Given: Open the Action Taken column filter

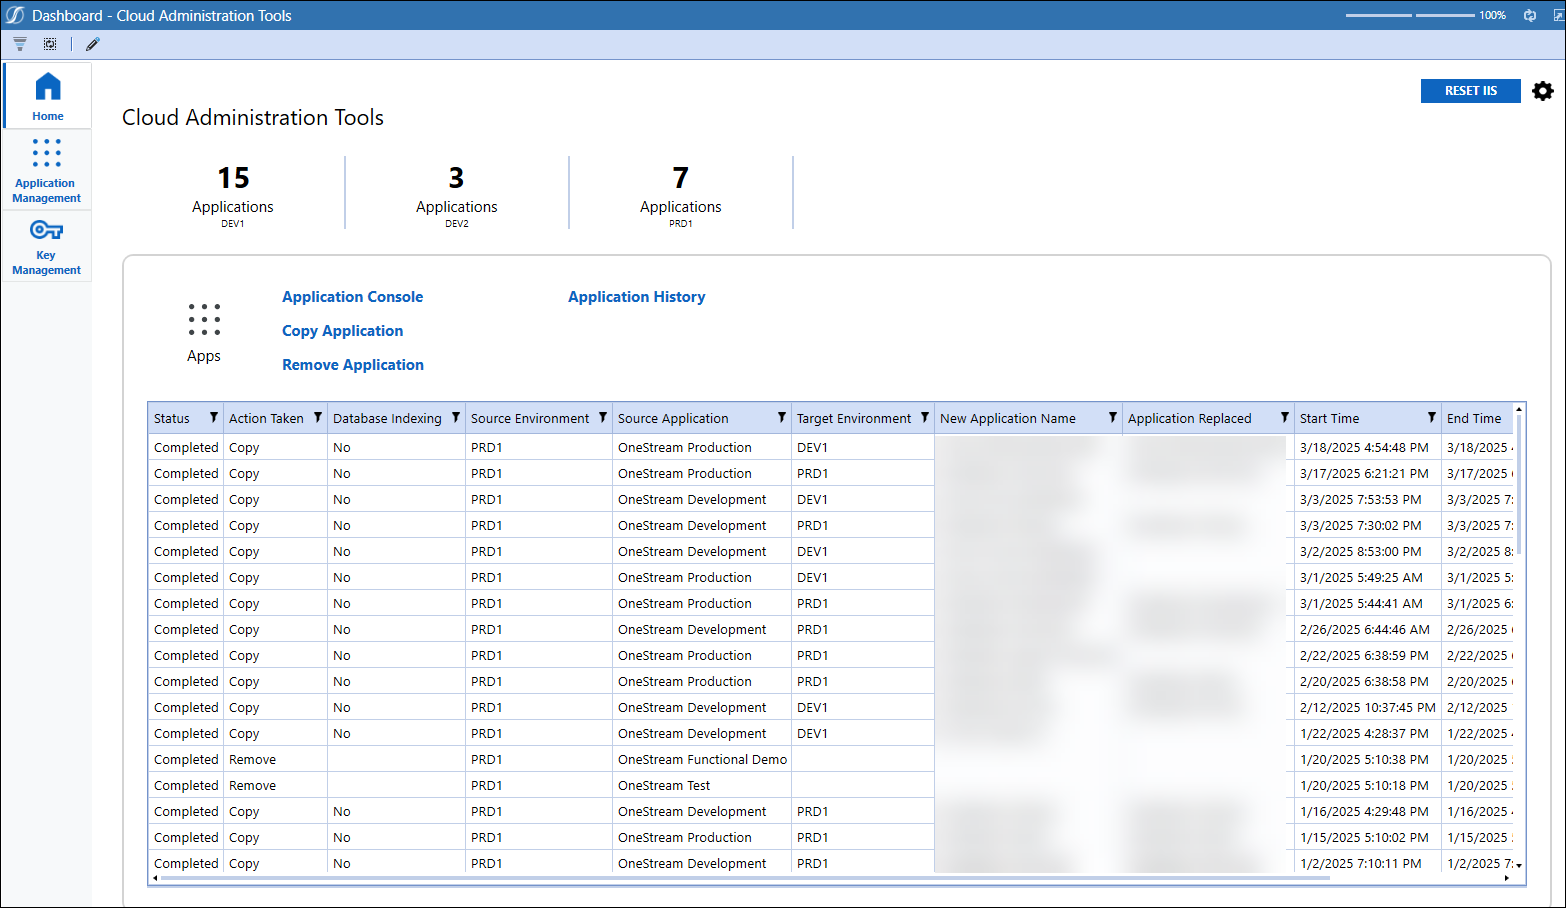Looking at the screenshot, I should tap(318, 418).
